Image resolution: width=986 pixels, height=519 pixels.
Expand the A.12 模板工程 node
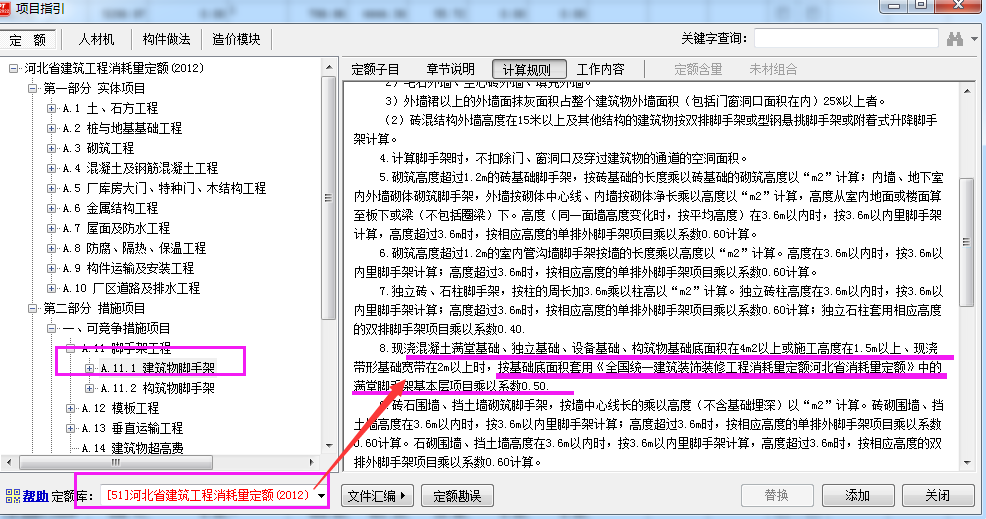70,408
